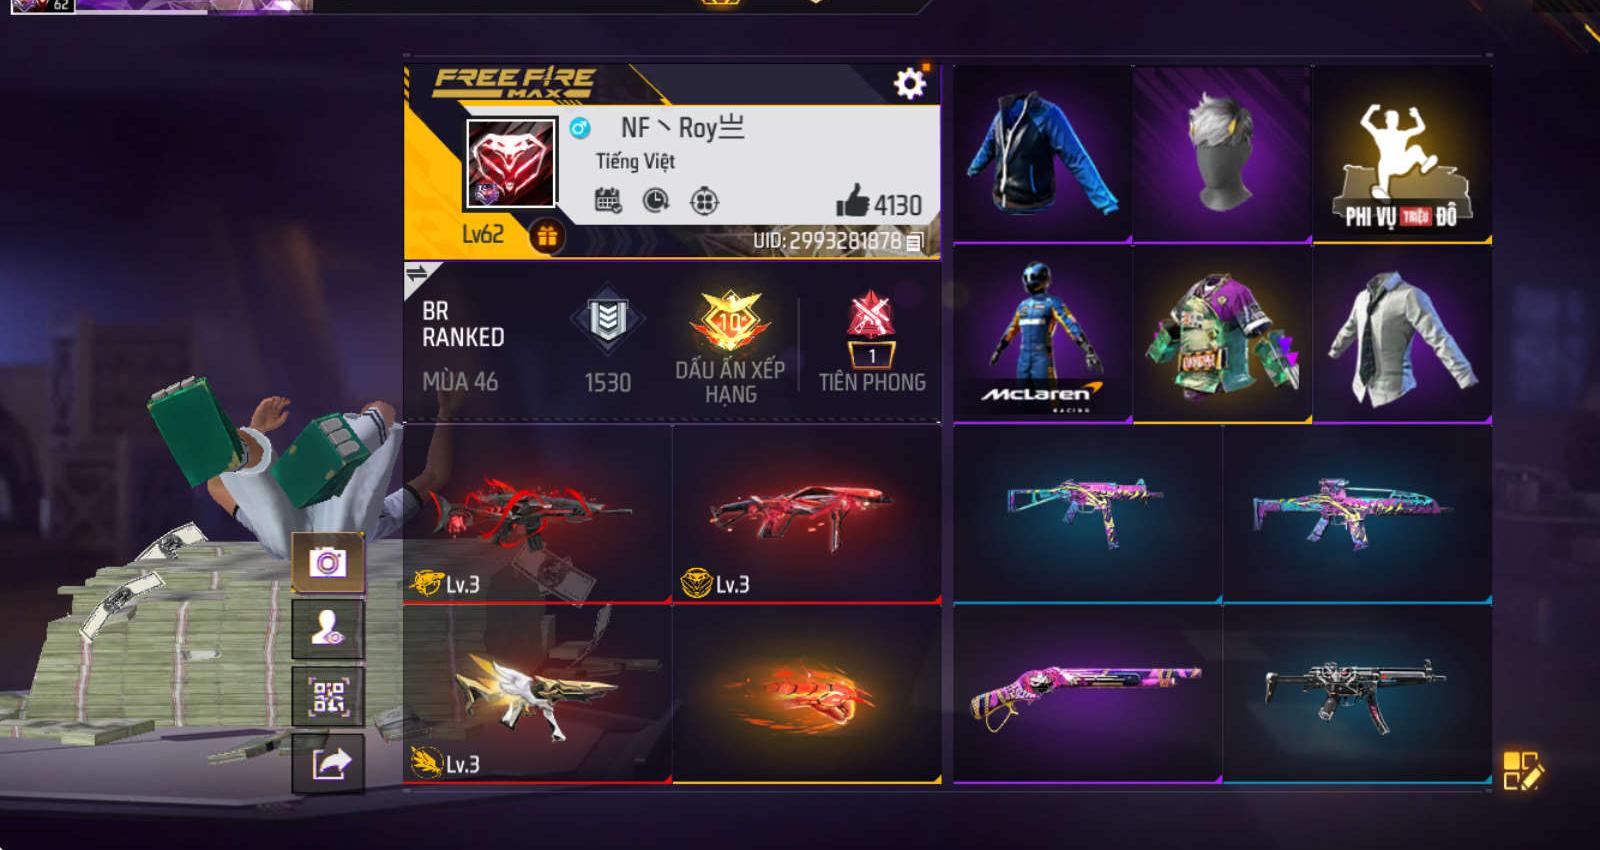The width and height of the screenshot is (1600, 850).
Task: Switch ranked mode with swap arrows
Action: click(417, 274)
